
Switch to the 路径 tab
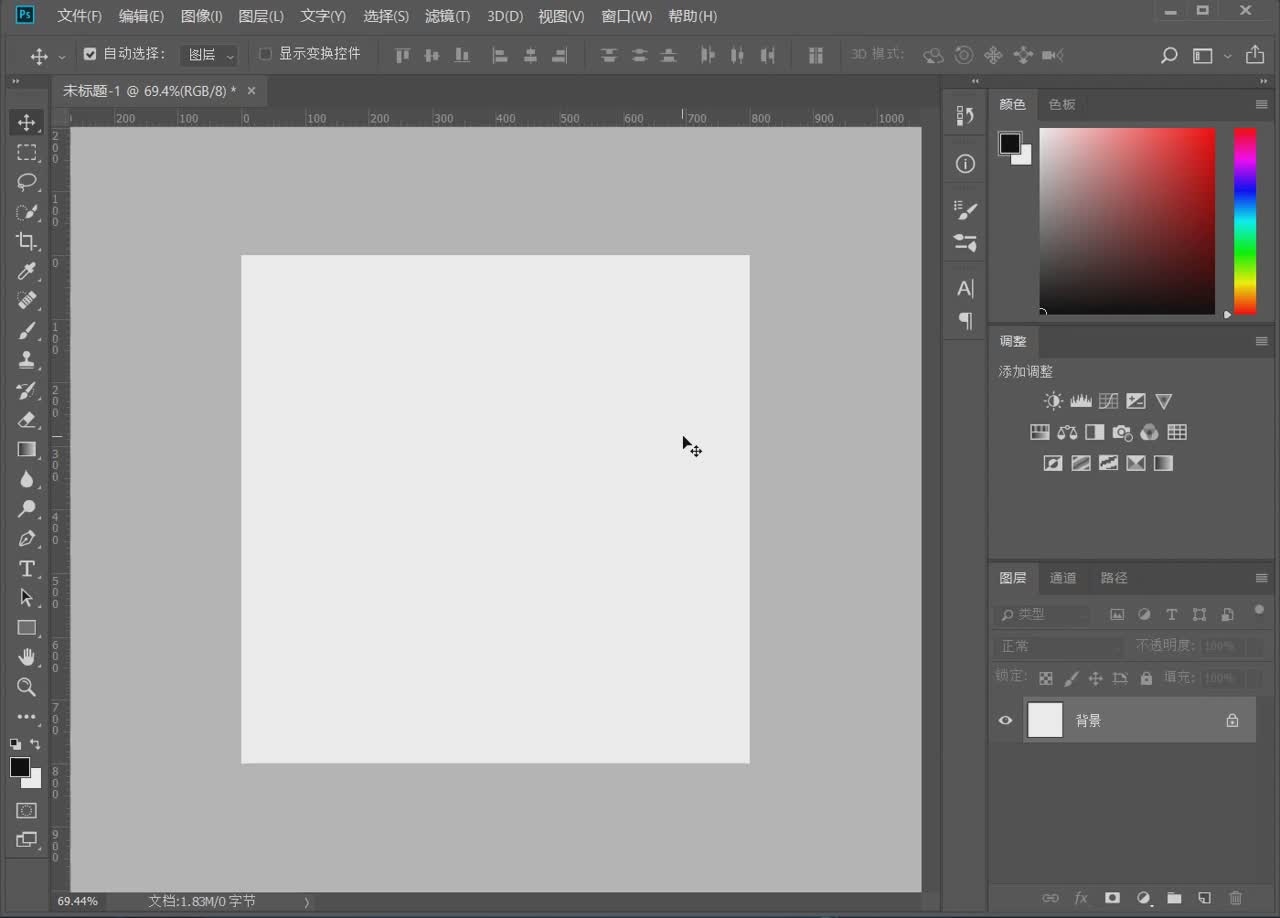click(x=1114, y=578)
